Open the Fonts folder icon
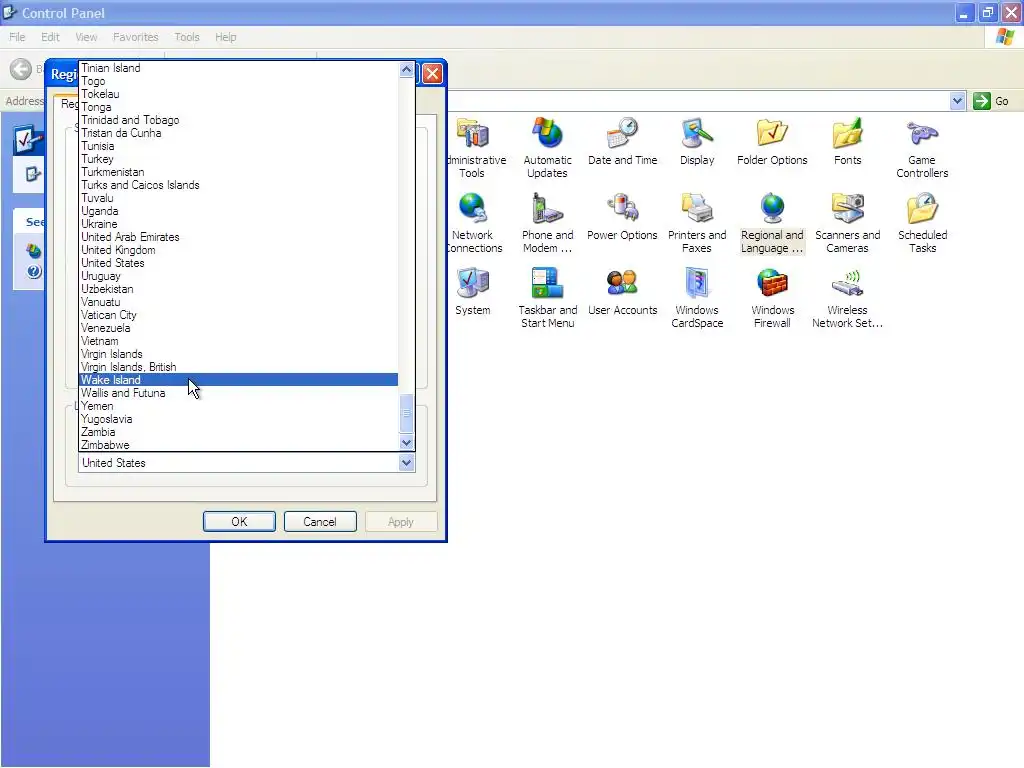Screen dimensions: 1024x768 click(x=847, y=134)
